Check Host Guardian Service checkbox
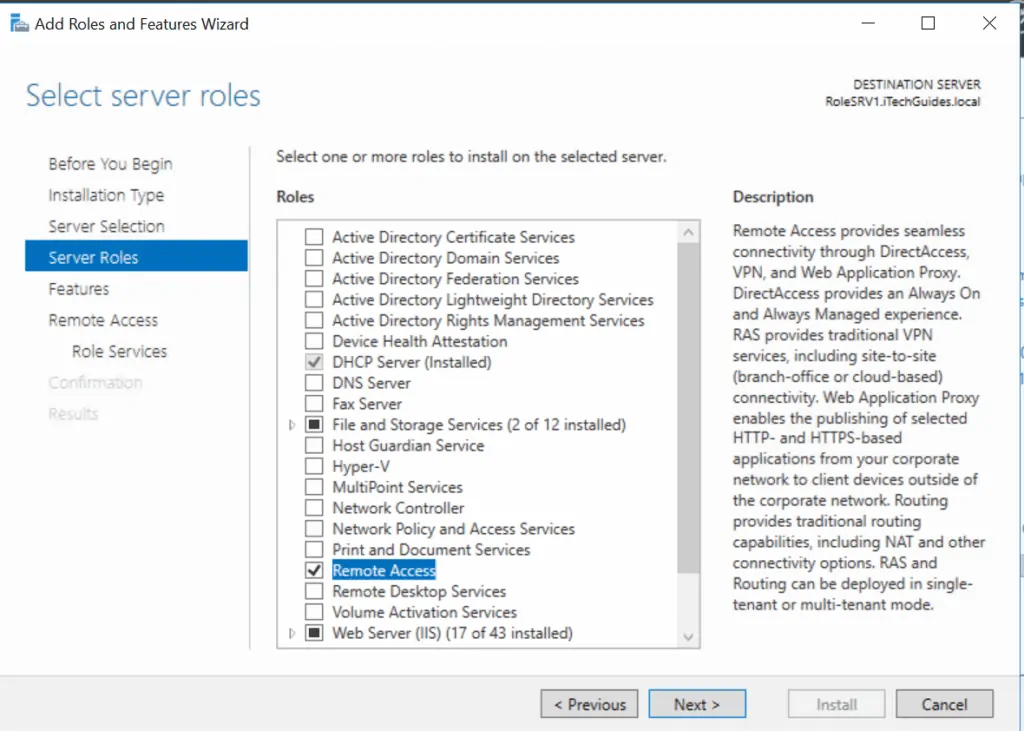This screenshot has width=1024, height=731. pyautogui.click(x=314, y=446)
